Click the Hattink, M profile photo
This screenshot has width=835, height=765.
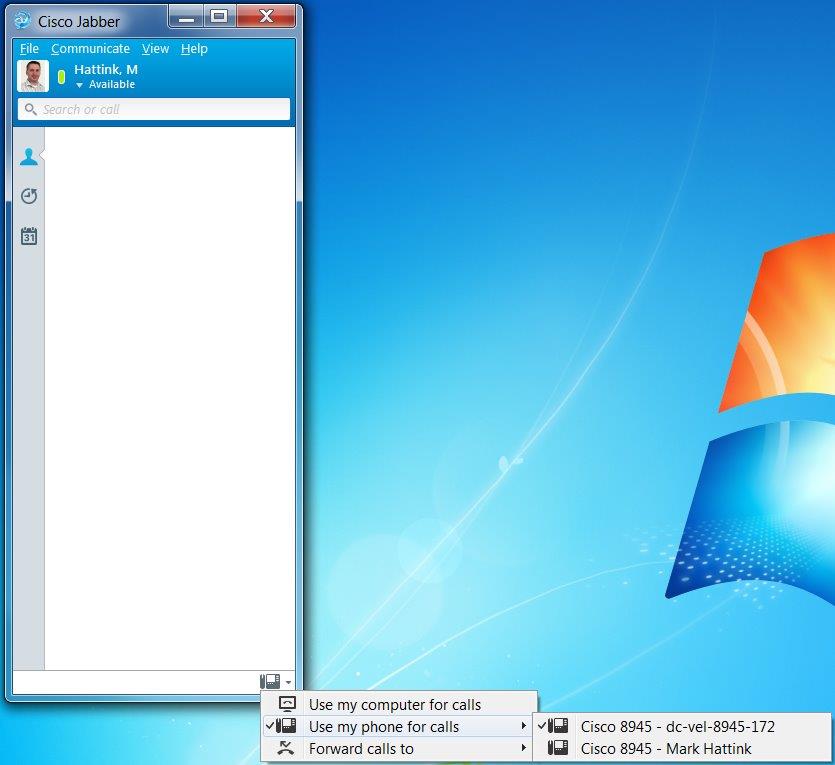[x=33, y=76]
